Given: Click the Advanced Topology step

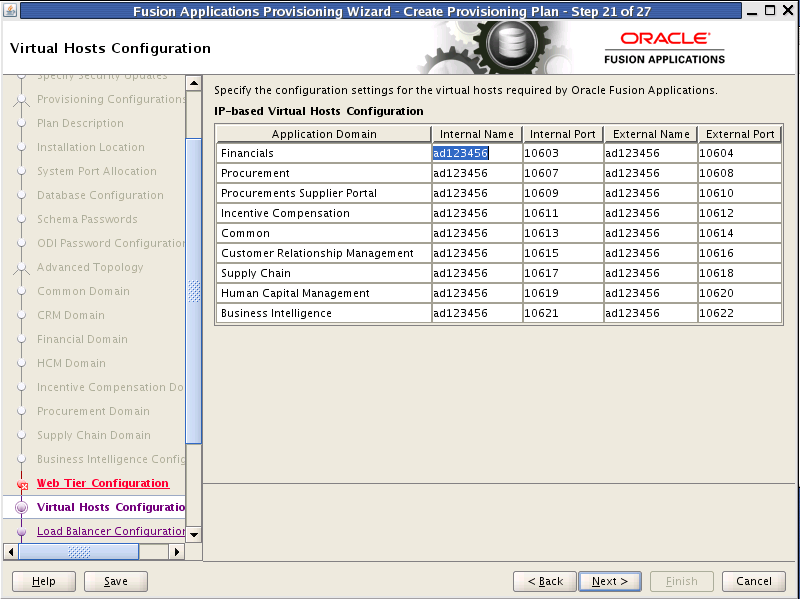Looking at the screenshot, I should pos(90,267).
